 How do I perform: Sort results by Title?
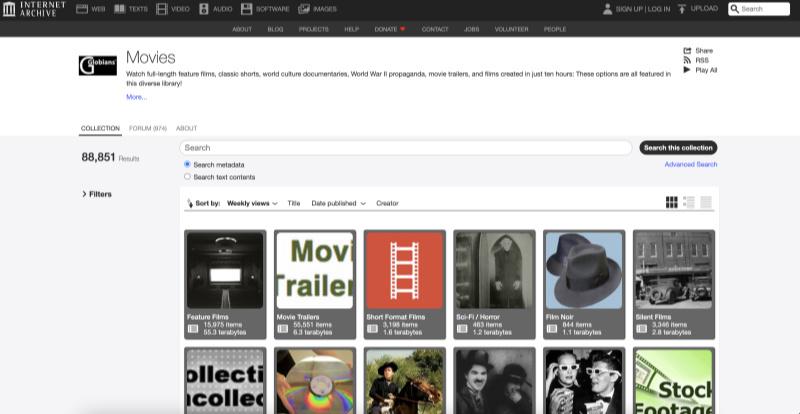tap(294, 203)
